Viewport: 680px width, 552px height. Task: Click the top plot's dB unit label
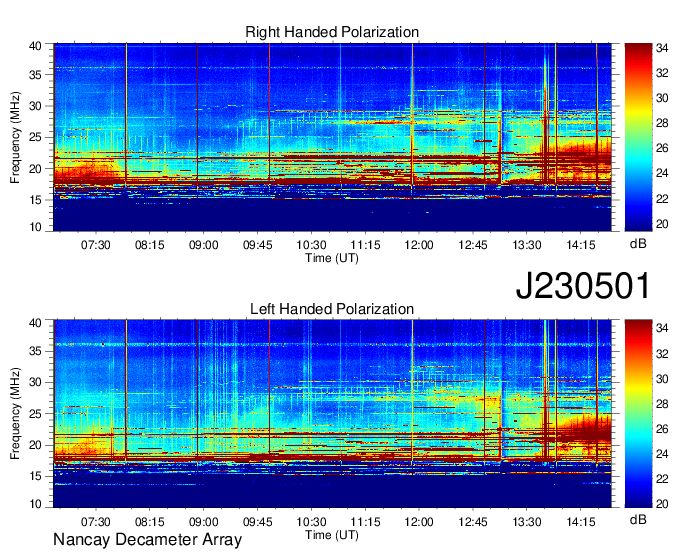[x=638, y=244]
